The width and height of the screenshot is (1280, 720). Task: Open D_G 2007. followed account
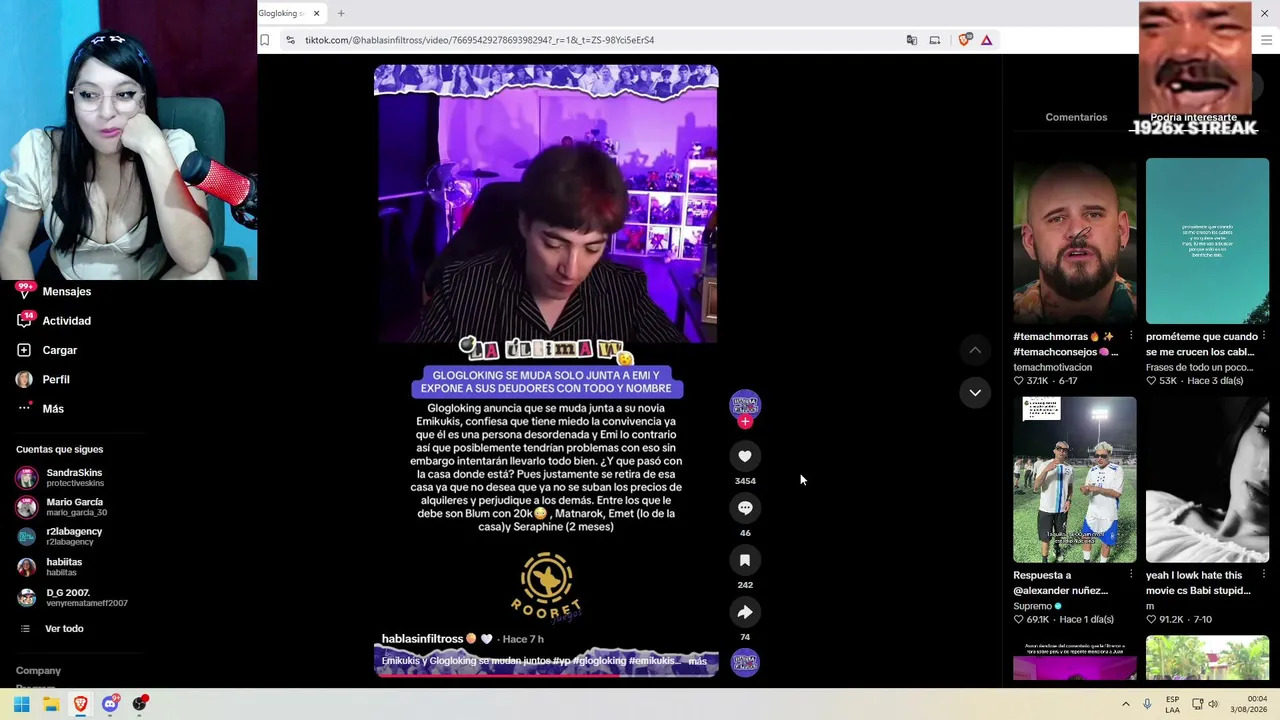click(72, 597)
